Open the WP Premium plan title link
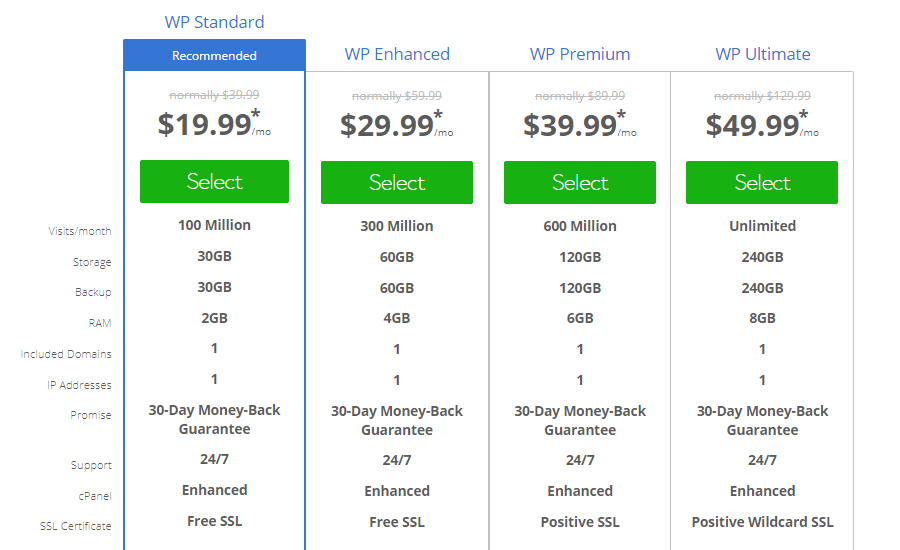This screenshot has height=550, width=900. tap(580, 55)
